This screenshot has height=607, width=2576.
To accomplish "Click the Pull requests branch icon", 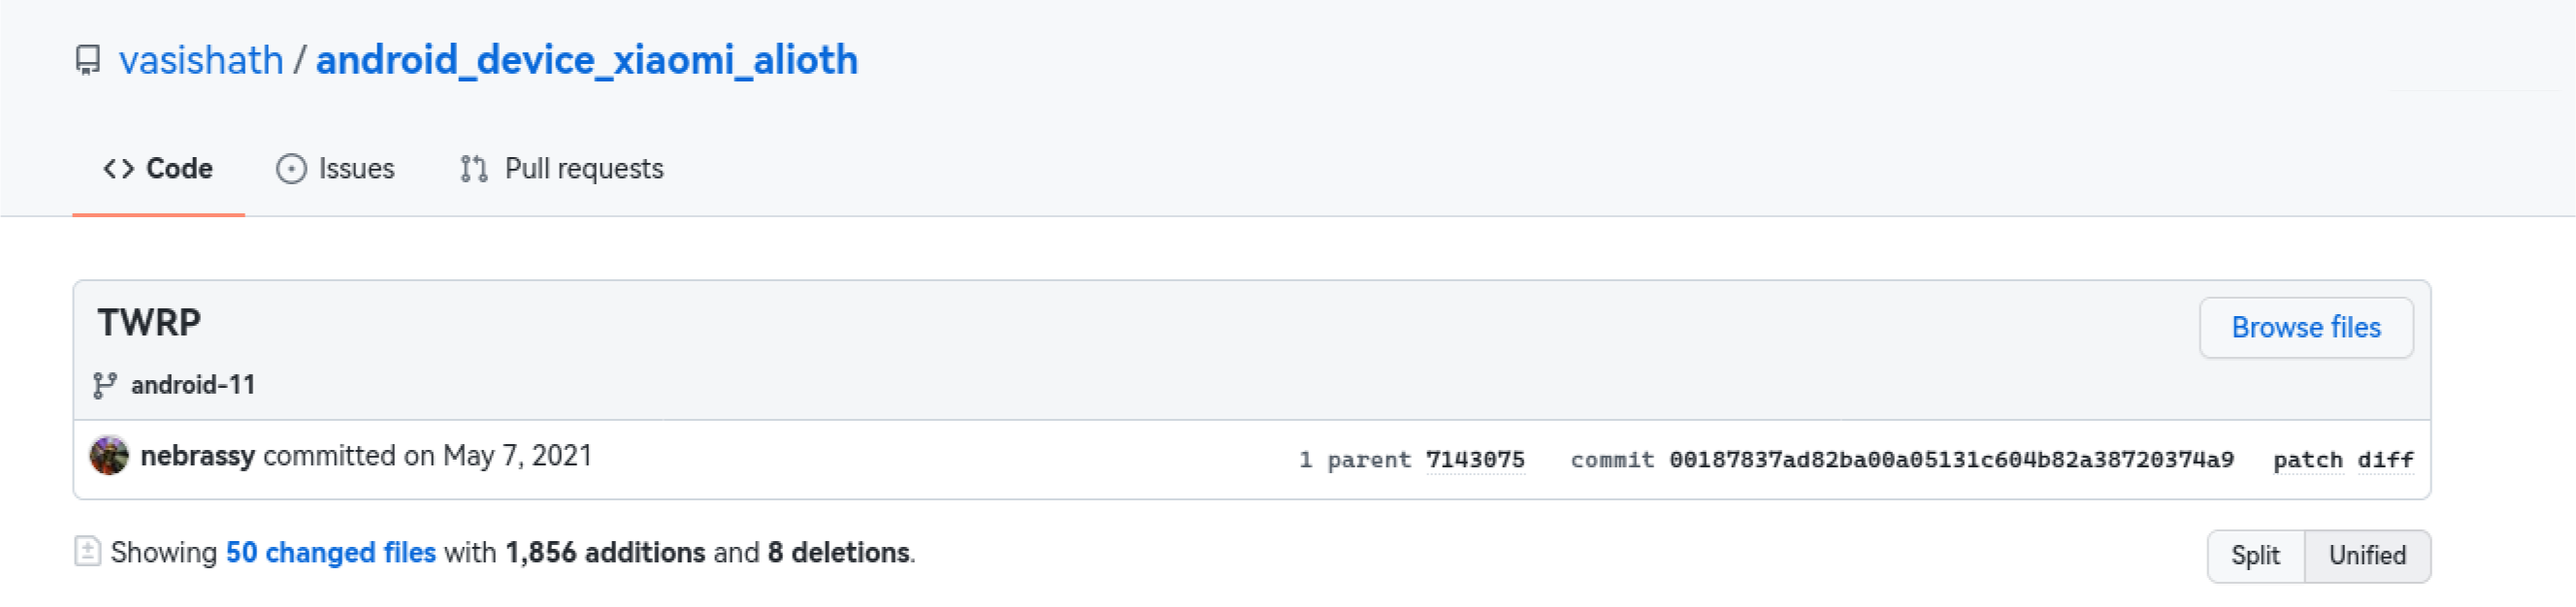I will pyautogui.click(x=474, y=169).
